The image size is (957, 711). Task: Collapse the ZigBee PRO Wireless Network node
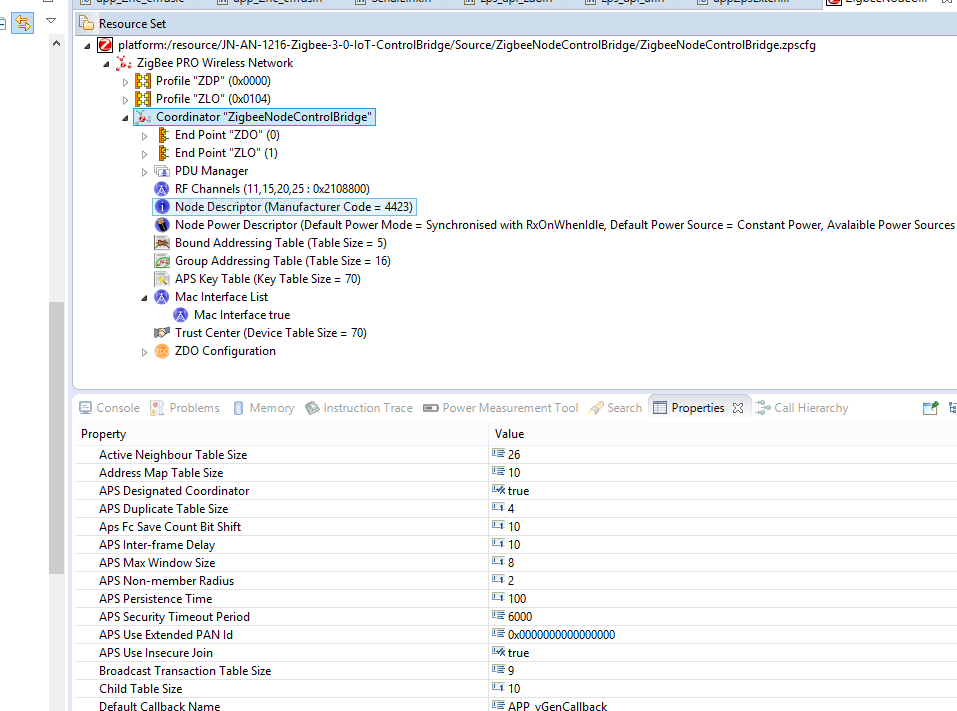[106, 64]
